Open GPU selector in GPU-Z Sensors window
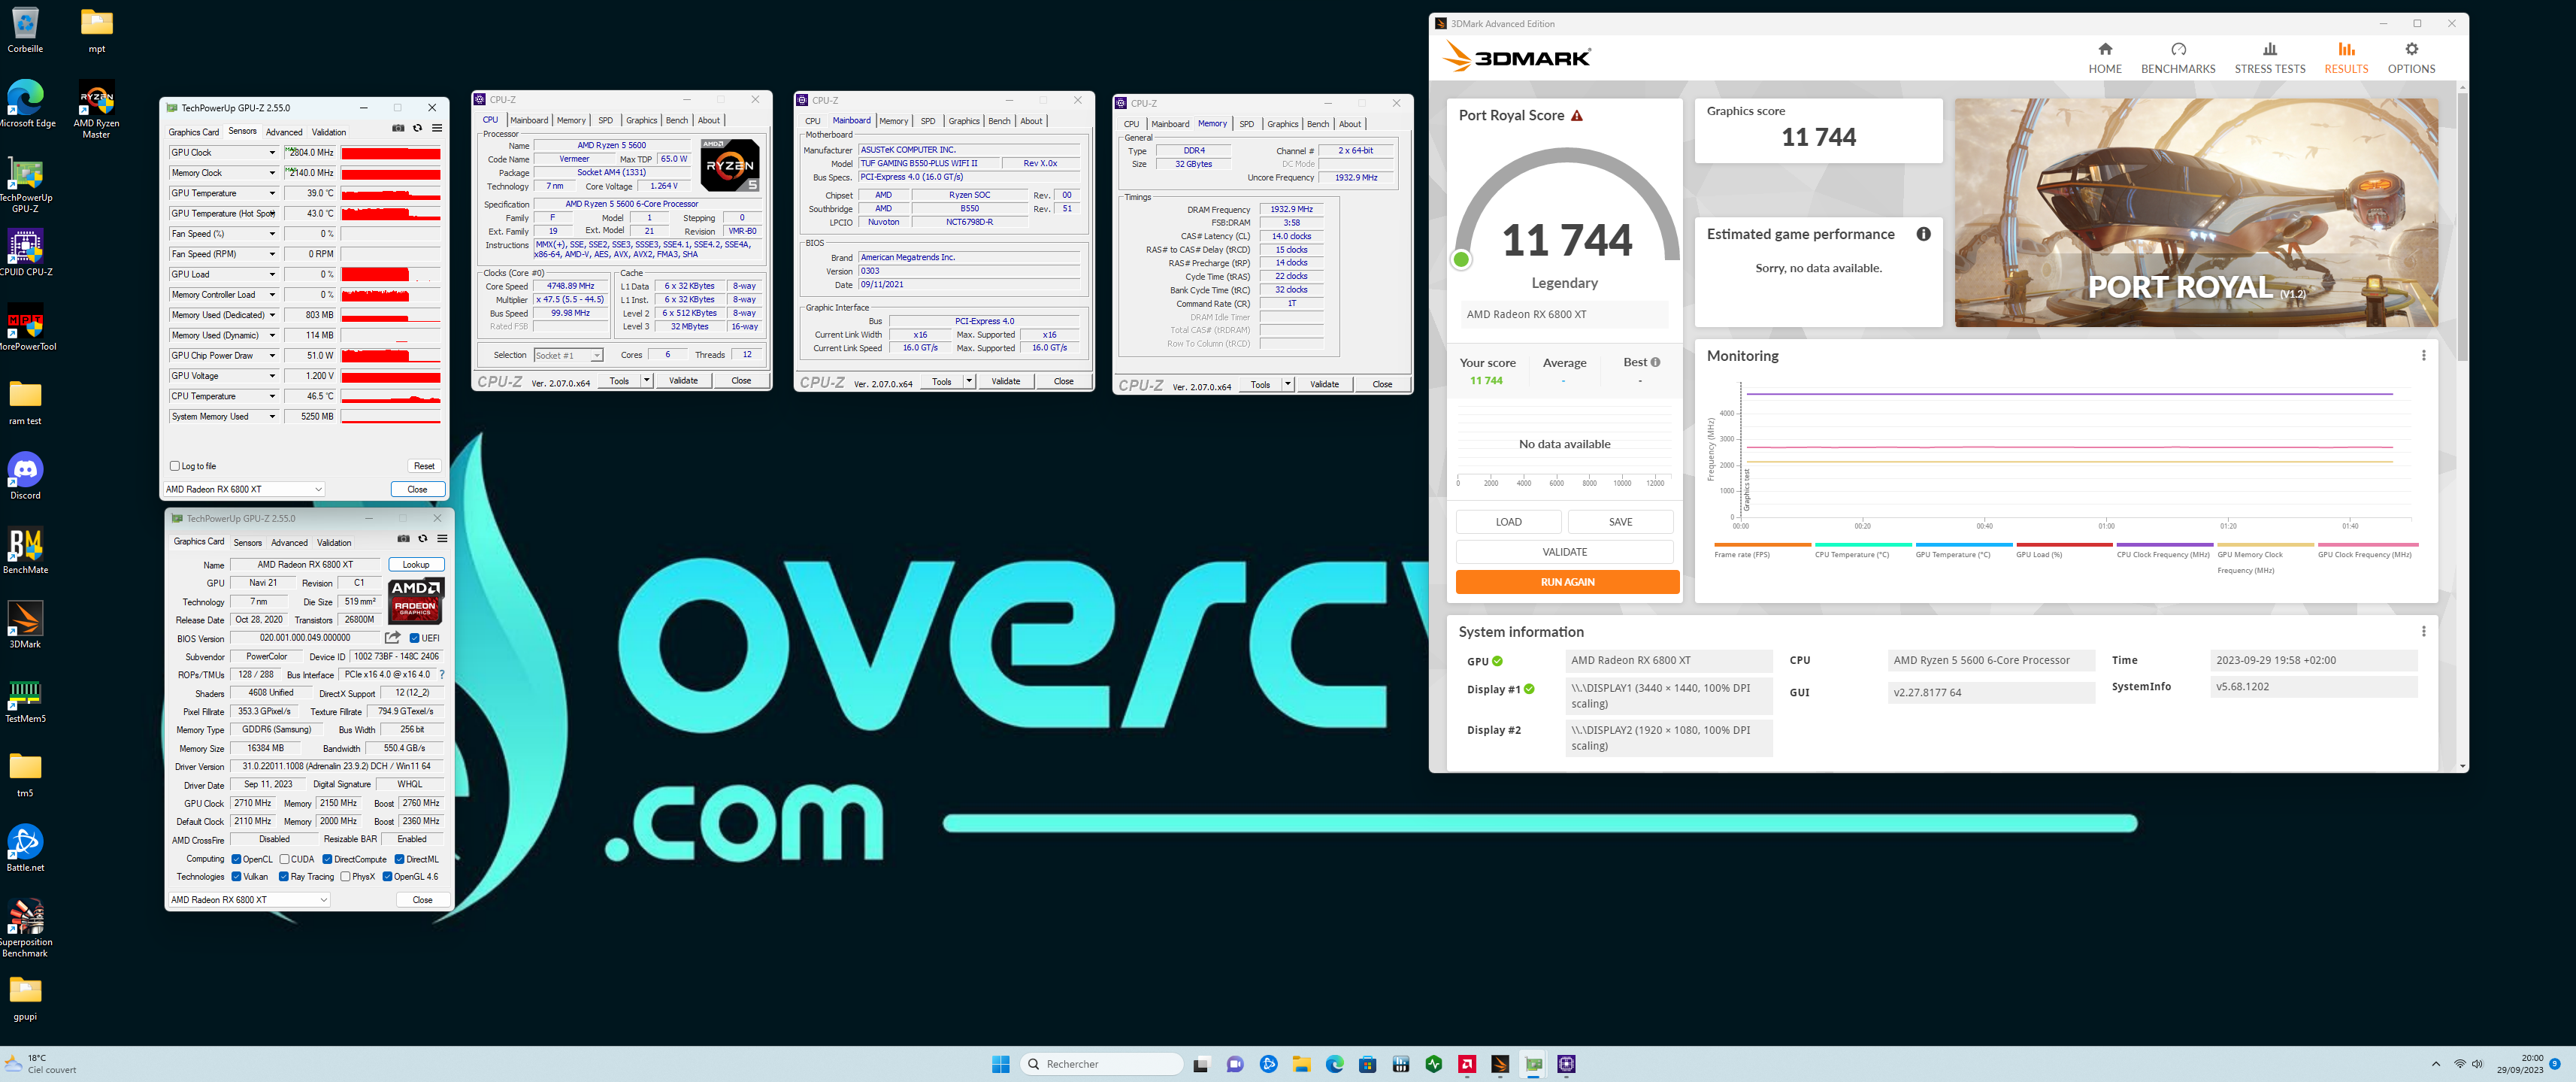 (244, 489)
